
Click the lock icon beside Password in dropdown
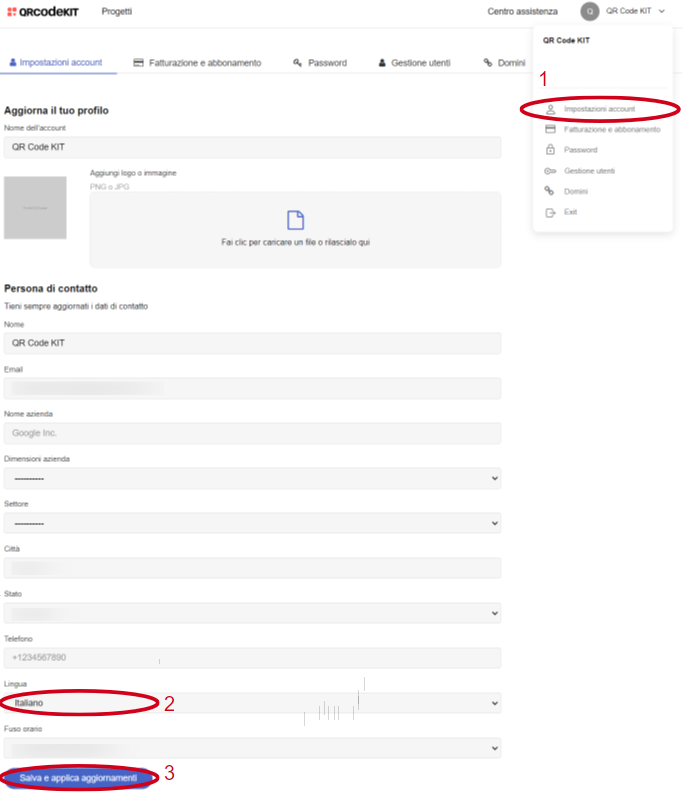coord(550,149)
